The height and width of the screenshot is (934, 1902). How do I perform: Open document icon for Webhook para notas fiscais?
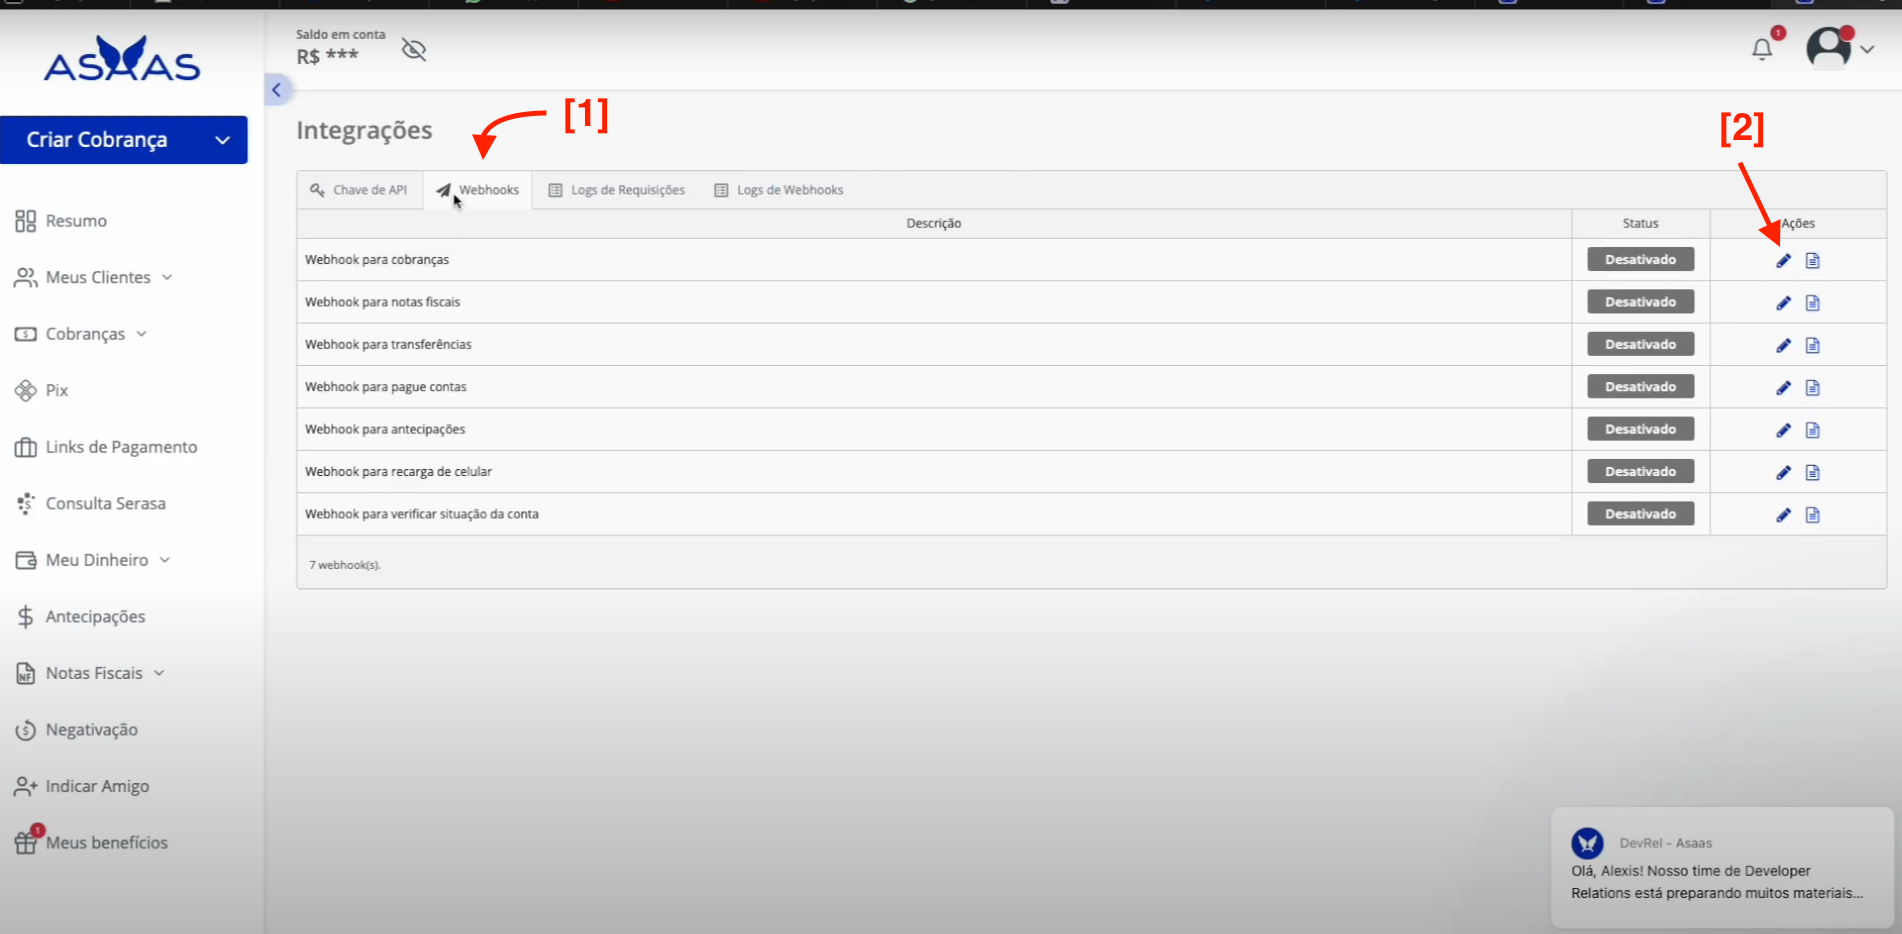pos(1812,303)
